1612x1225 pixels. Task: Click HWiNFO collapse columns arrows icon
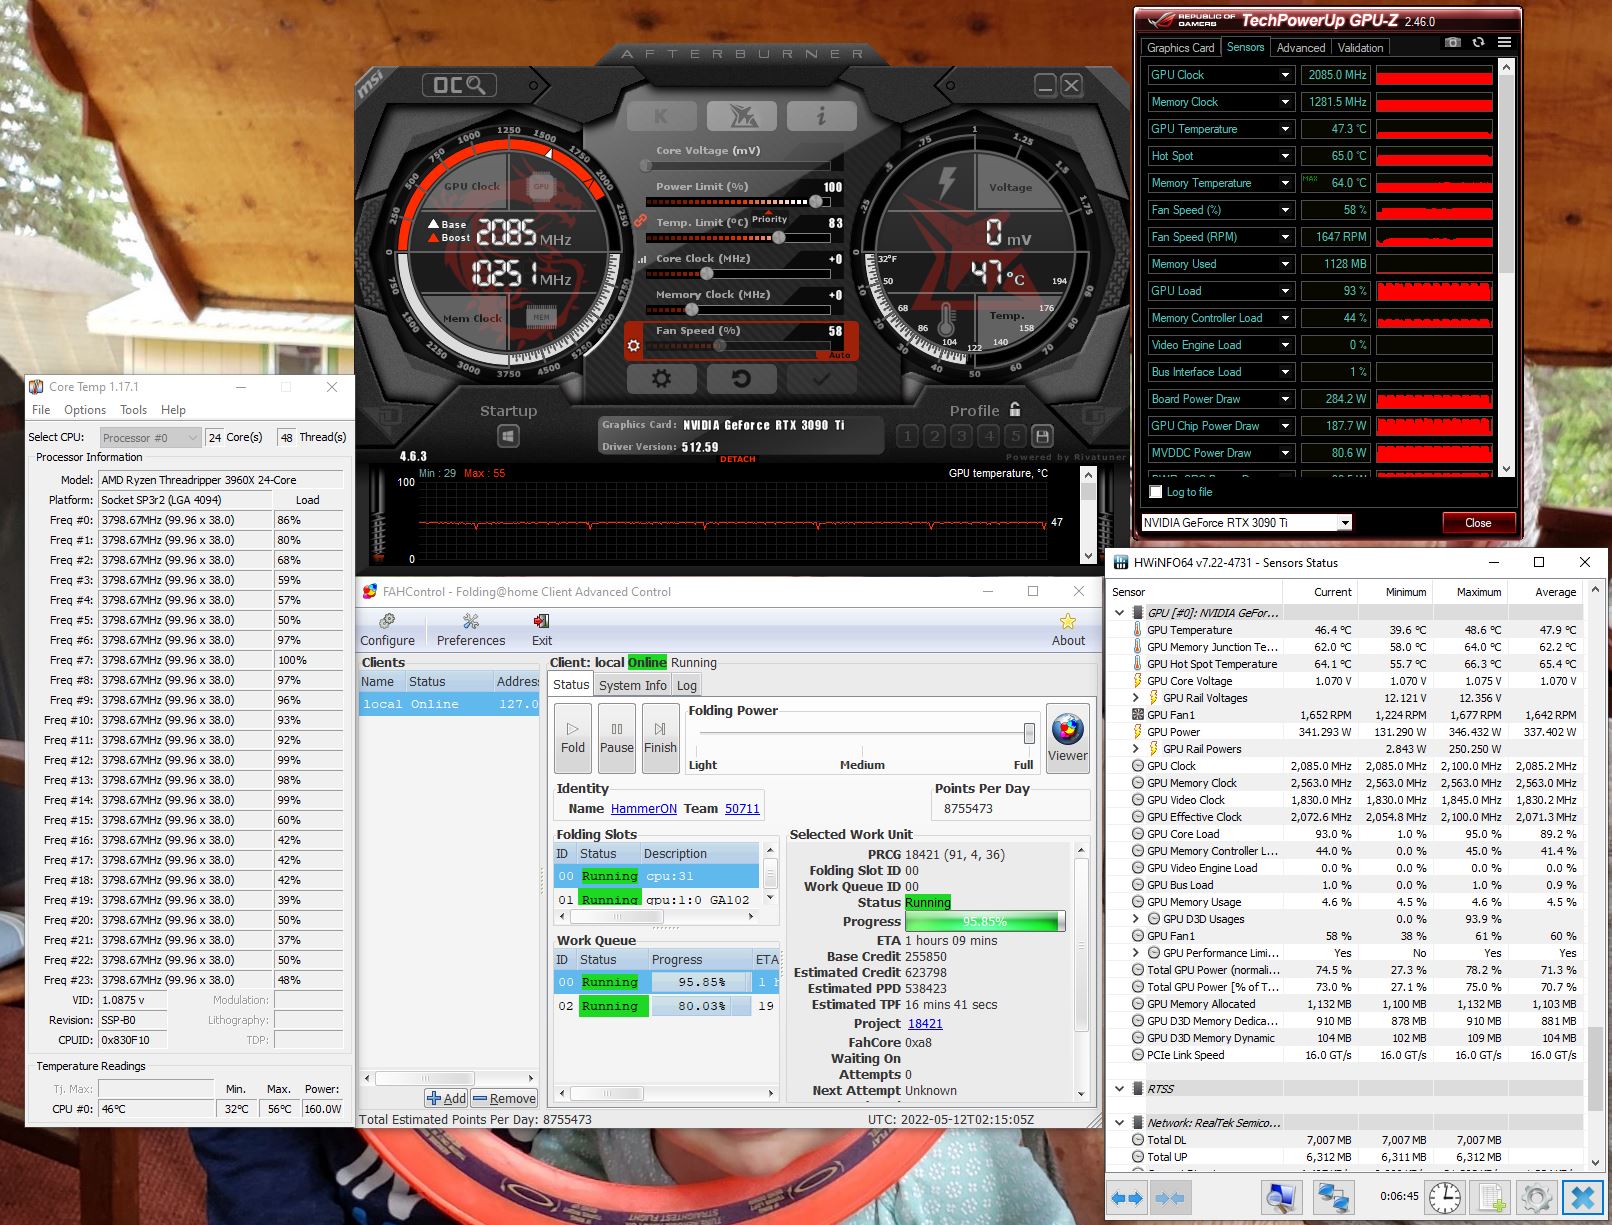[1169, 1197]
